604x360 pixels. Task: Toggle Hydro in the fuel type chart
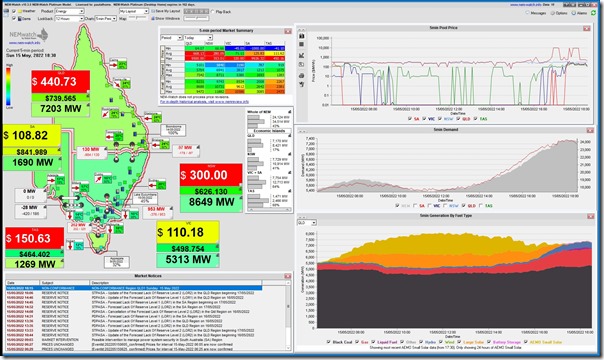(421, 342)
